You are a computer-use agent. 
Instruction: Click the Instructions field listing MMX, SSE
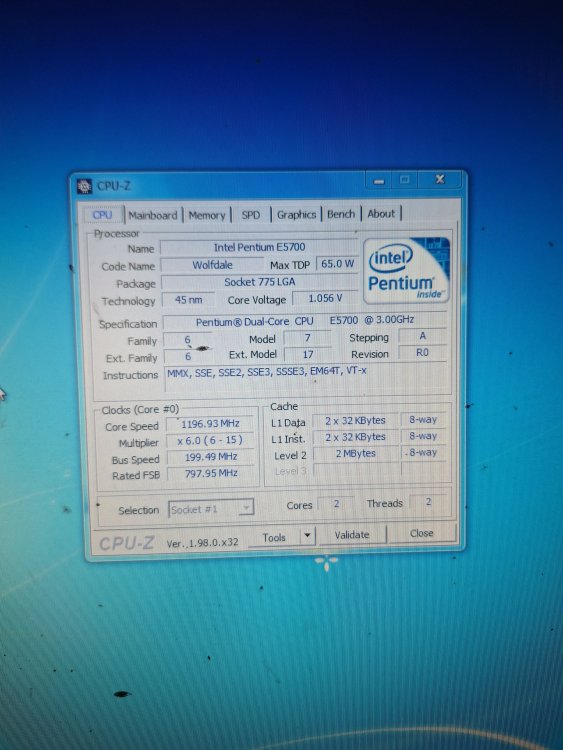click(x=308, y=380)
